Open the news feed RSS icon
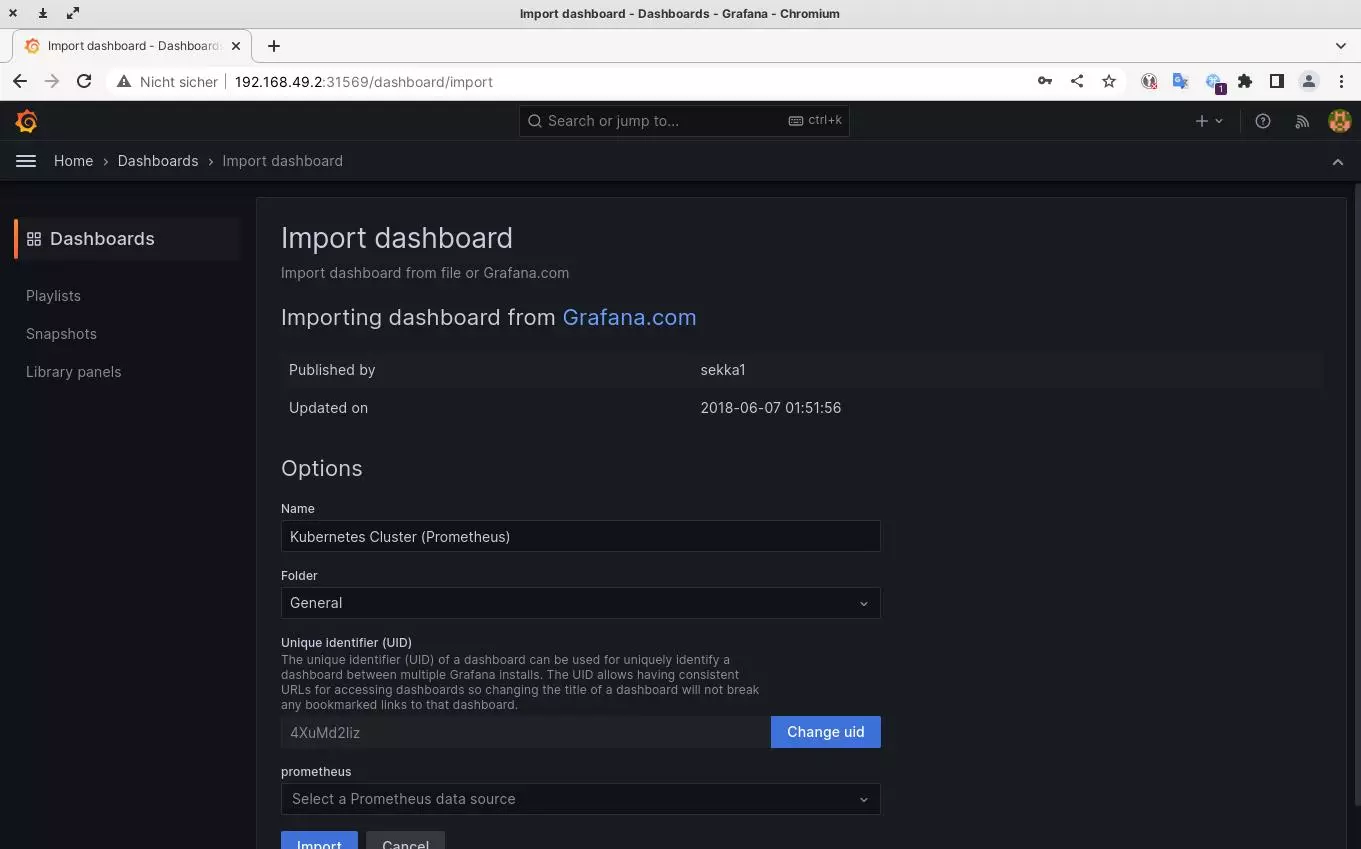The width and height of the screenshot is (1361, 849). [1302, 121]
